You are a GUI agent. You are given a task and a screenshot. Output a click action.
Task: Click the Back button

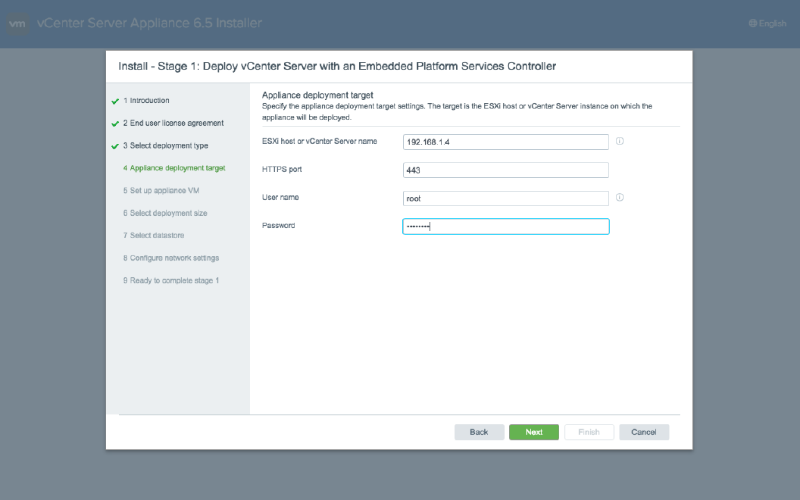coord(479,432)
